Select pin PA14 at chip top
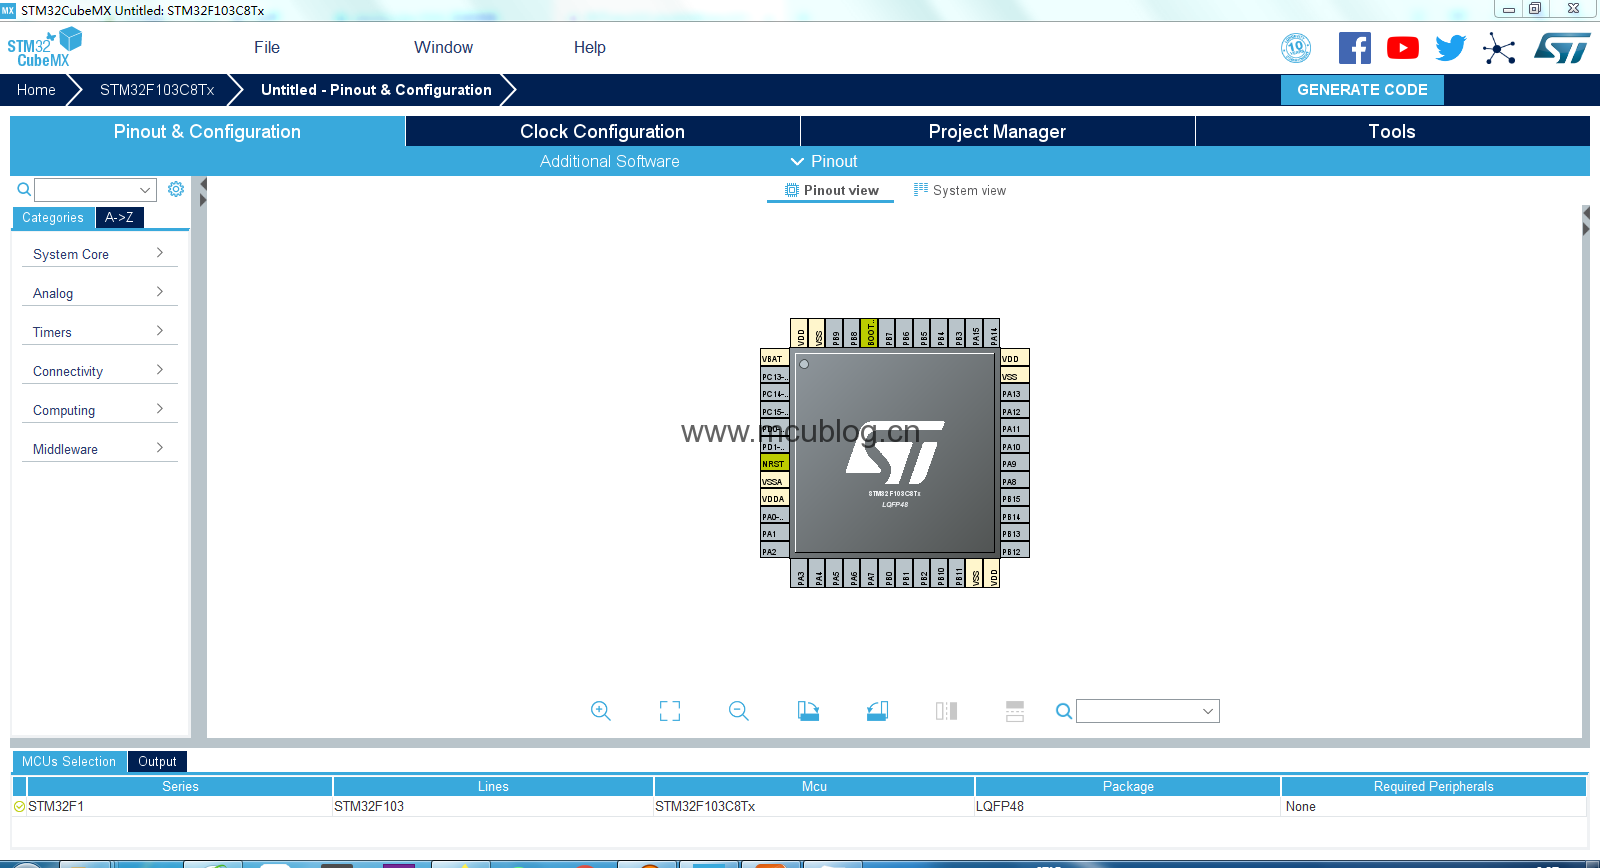The height and width of the screenshot is (868, 1600). coord(993,333)
